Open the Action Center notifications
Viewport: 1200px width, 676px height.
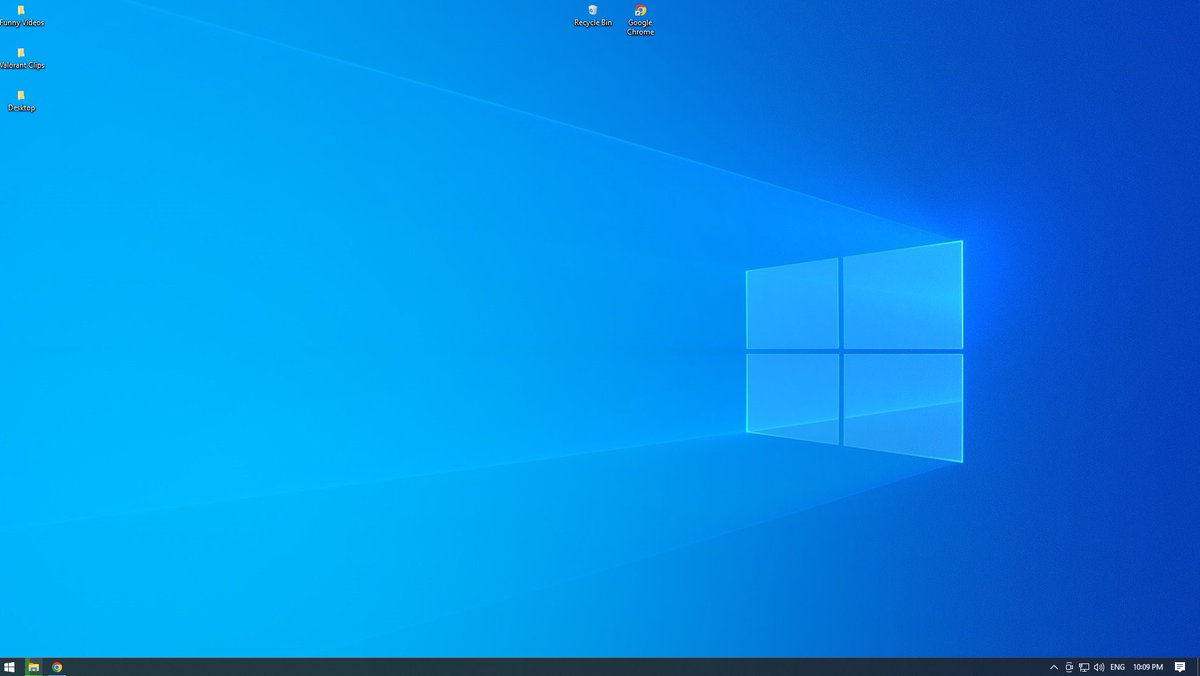1180,667
